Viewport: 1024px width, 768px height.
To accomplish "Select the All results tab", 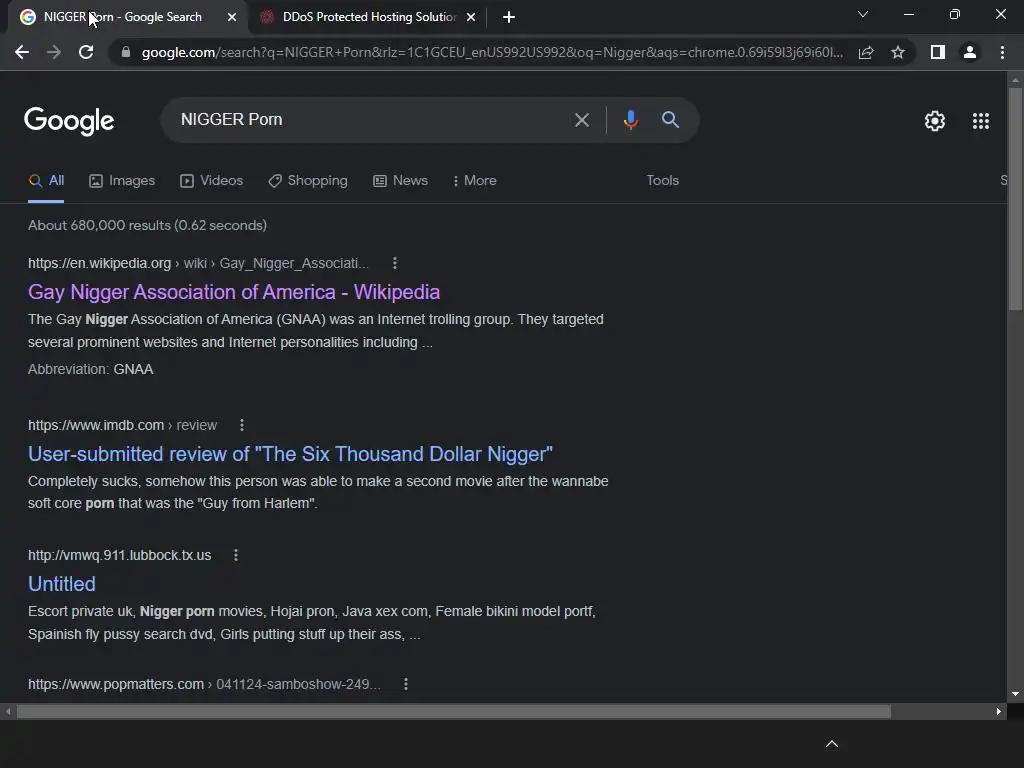I will point(46,181).
